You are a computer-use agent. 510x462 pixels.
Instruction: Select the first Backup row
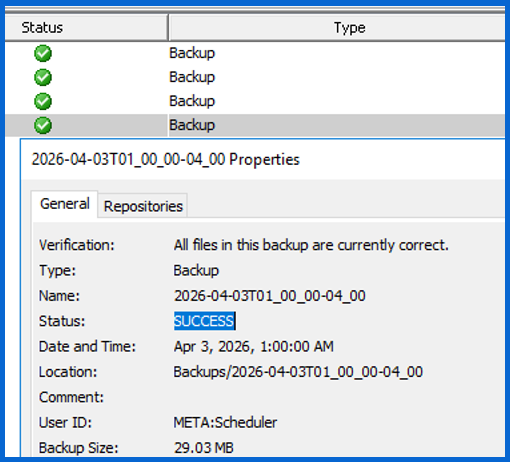click(x=255, y=53)
